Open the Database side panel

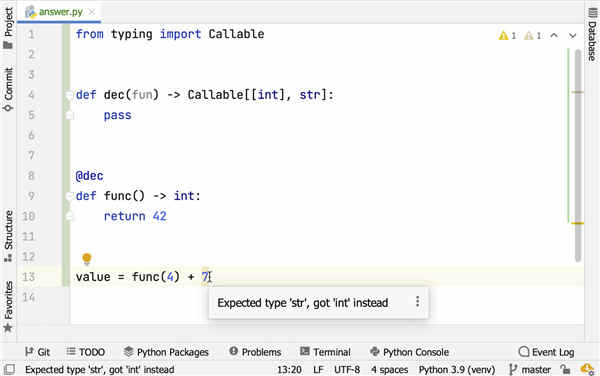pyautogui.click(x=592, y=34)
